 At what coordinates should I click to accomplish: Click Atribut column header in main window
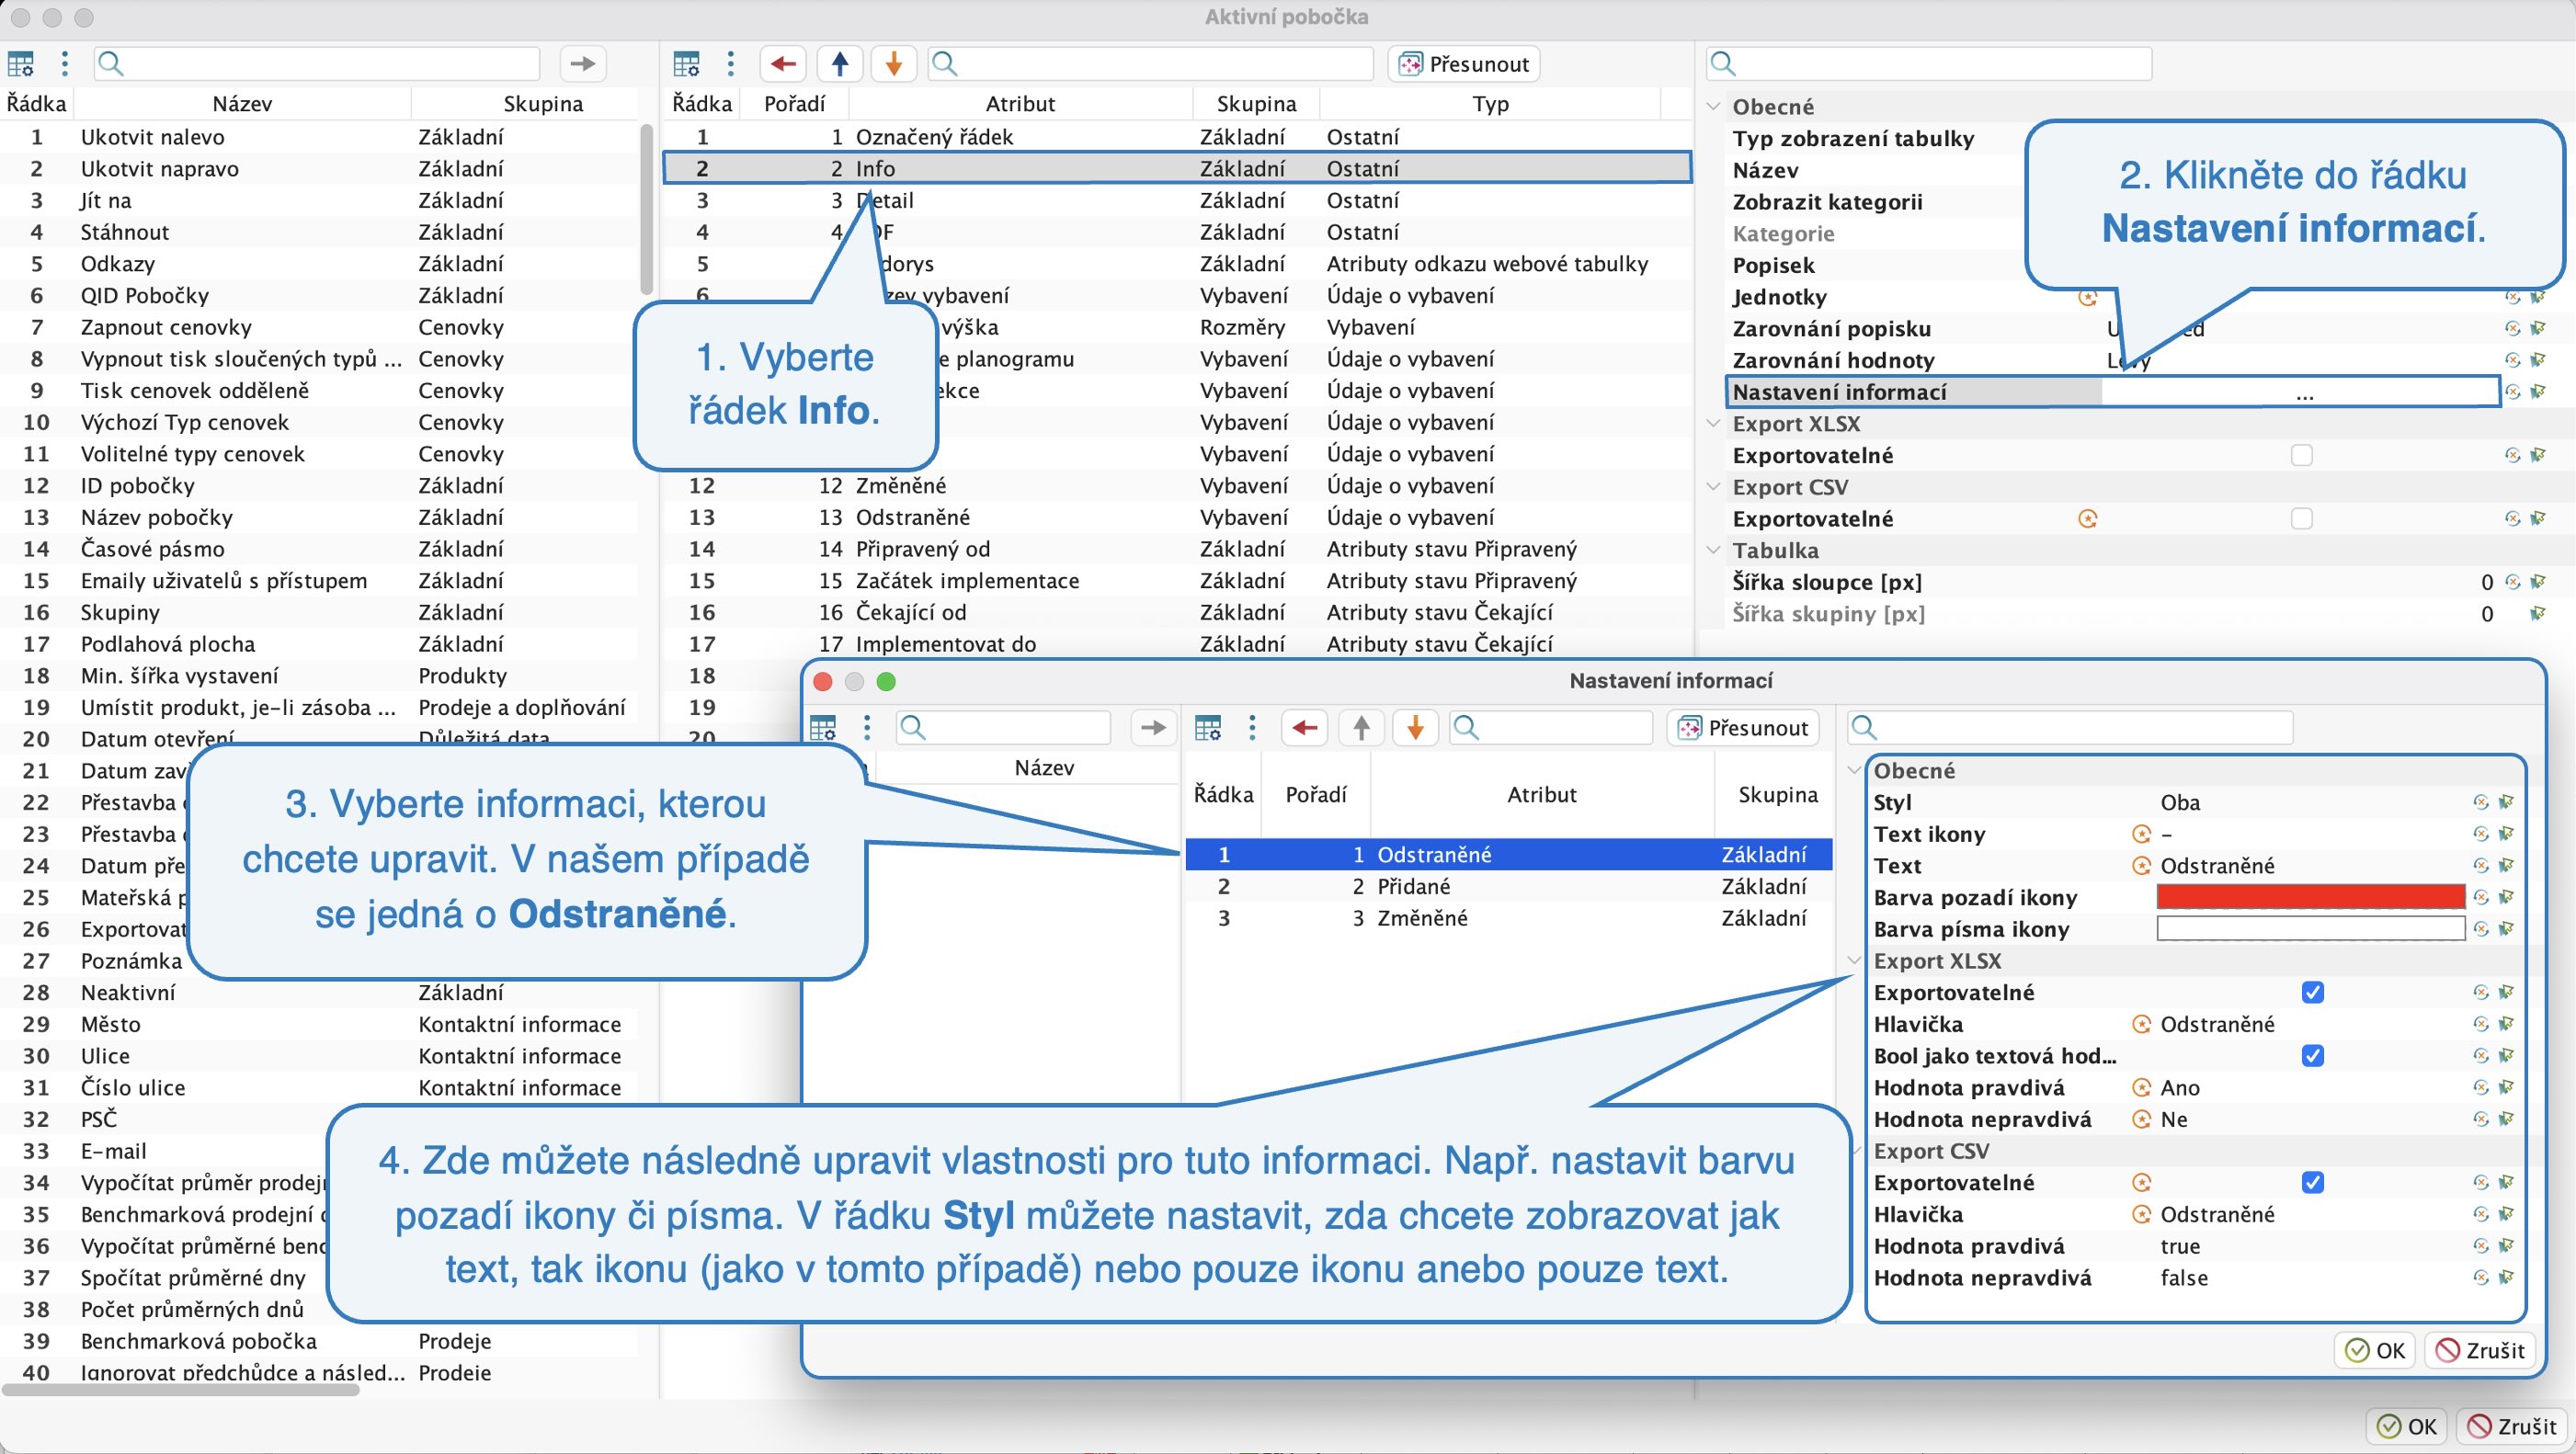click(1020, 104)
